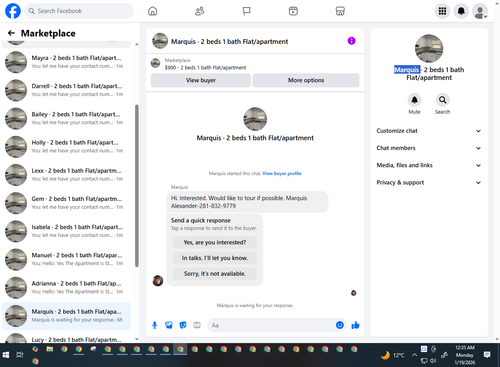This screenshot has width=500, height=367.
Task: Attach a photo with the image icon
Action: point(169,325)
